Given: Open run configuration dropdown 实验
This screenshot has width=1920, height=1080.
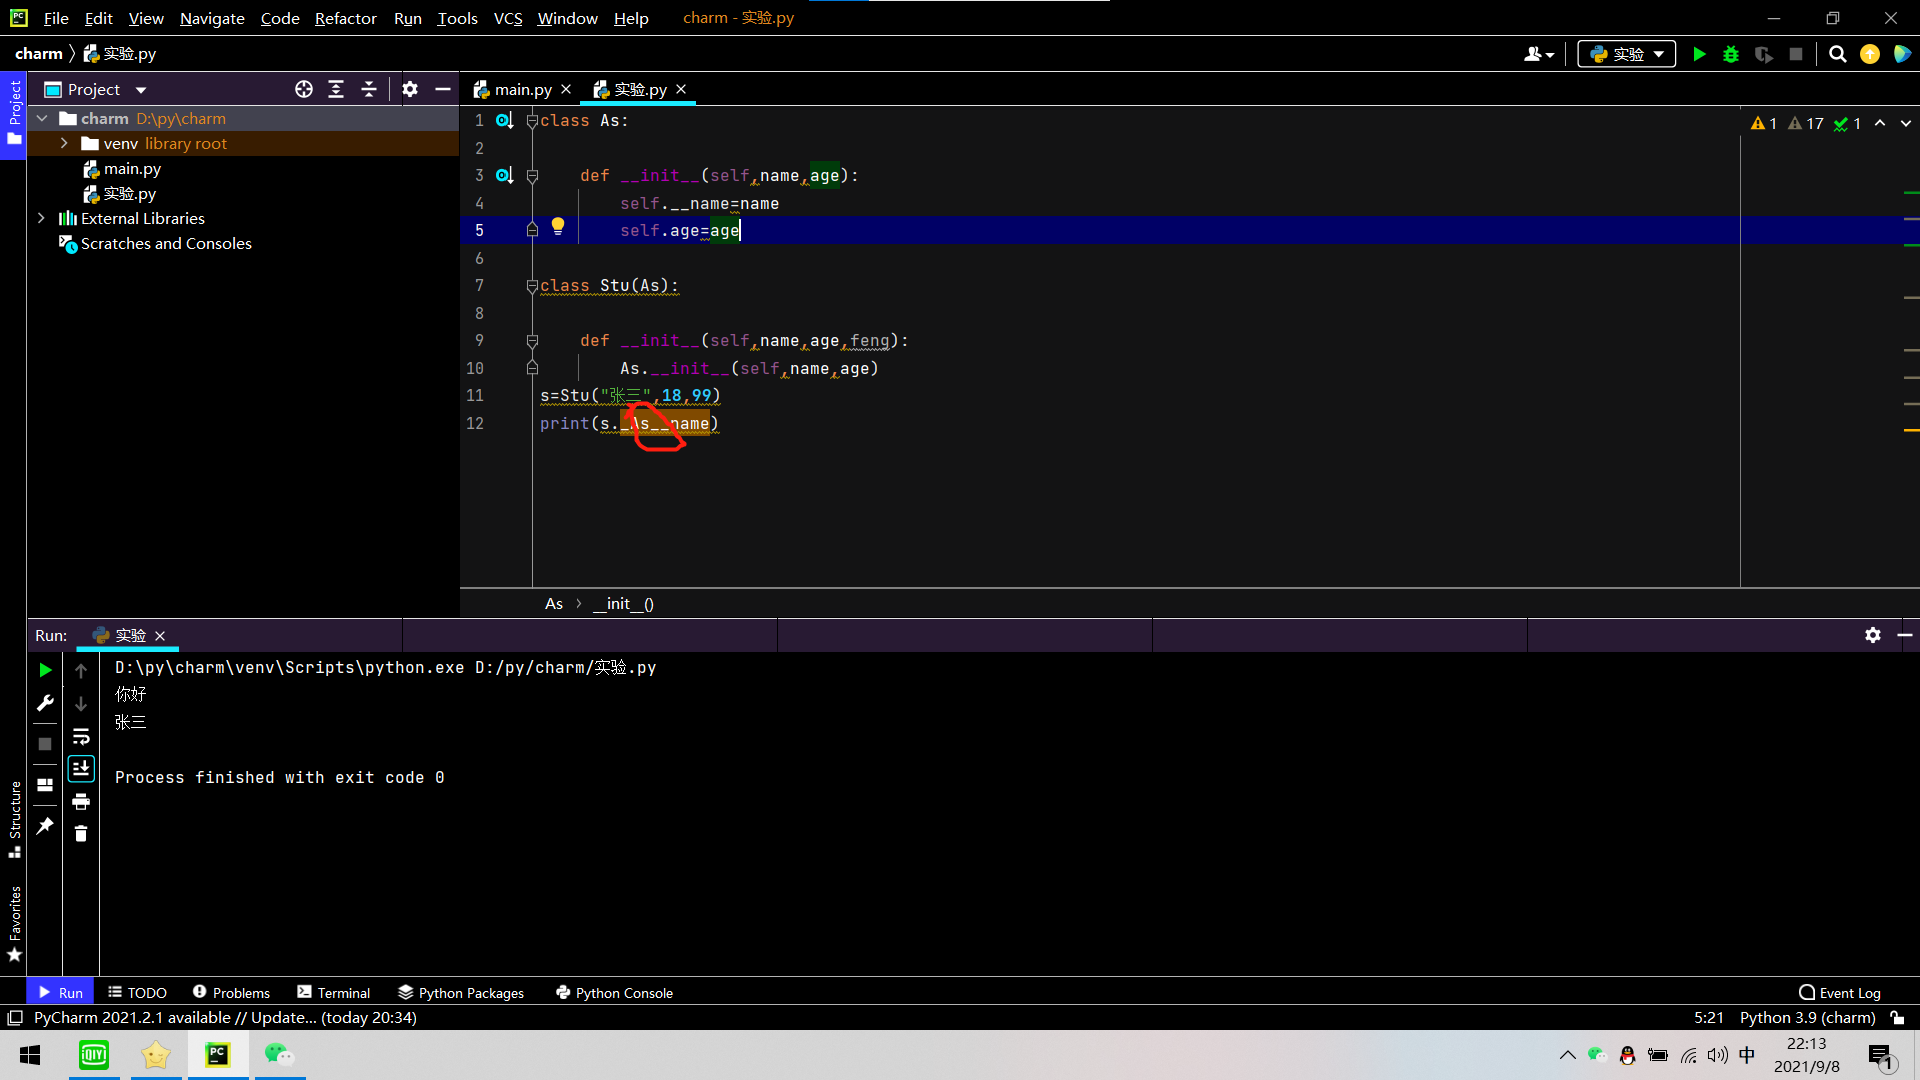Looking at the screenshot, I should click(x=1627, y=54).
